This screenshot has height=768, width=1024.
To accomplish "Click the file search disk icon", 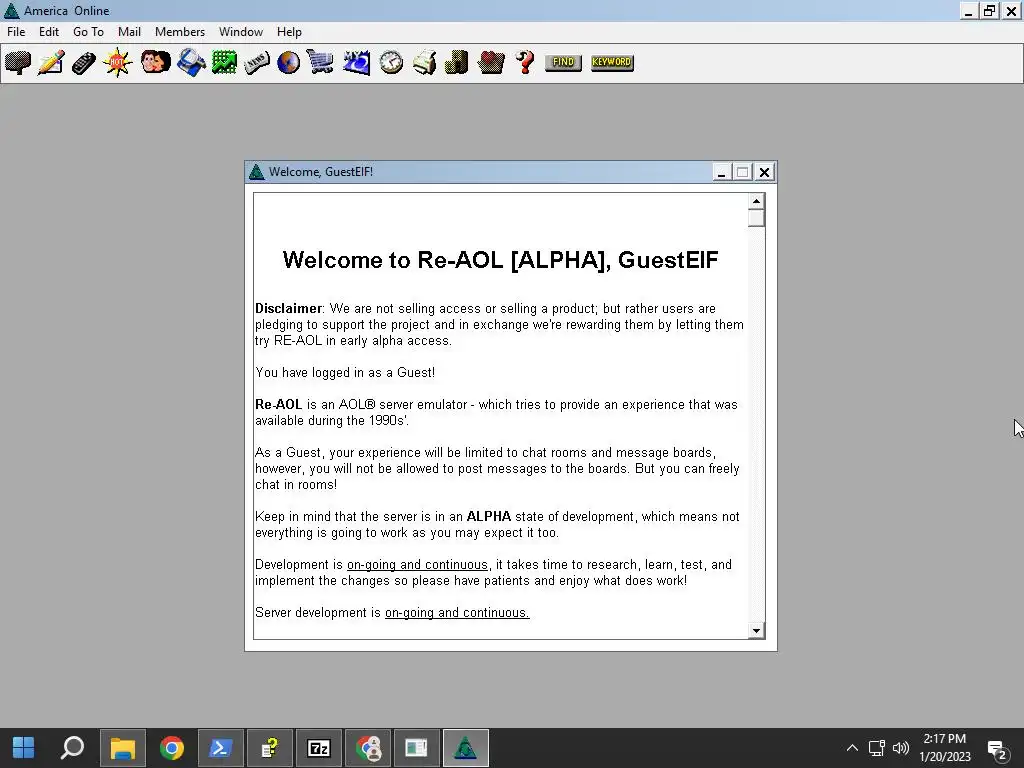I will (191, 63).
